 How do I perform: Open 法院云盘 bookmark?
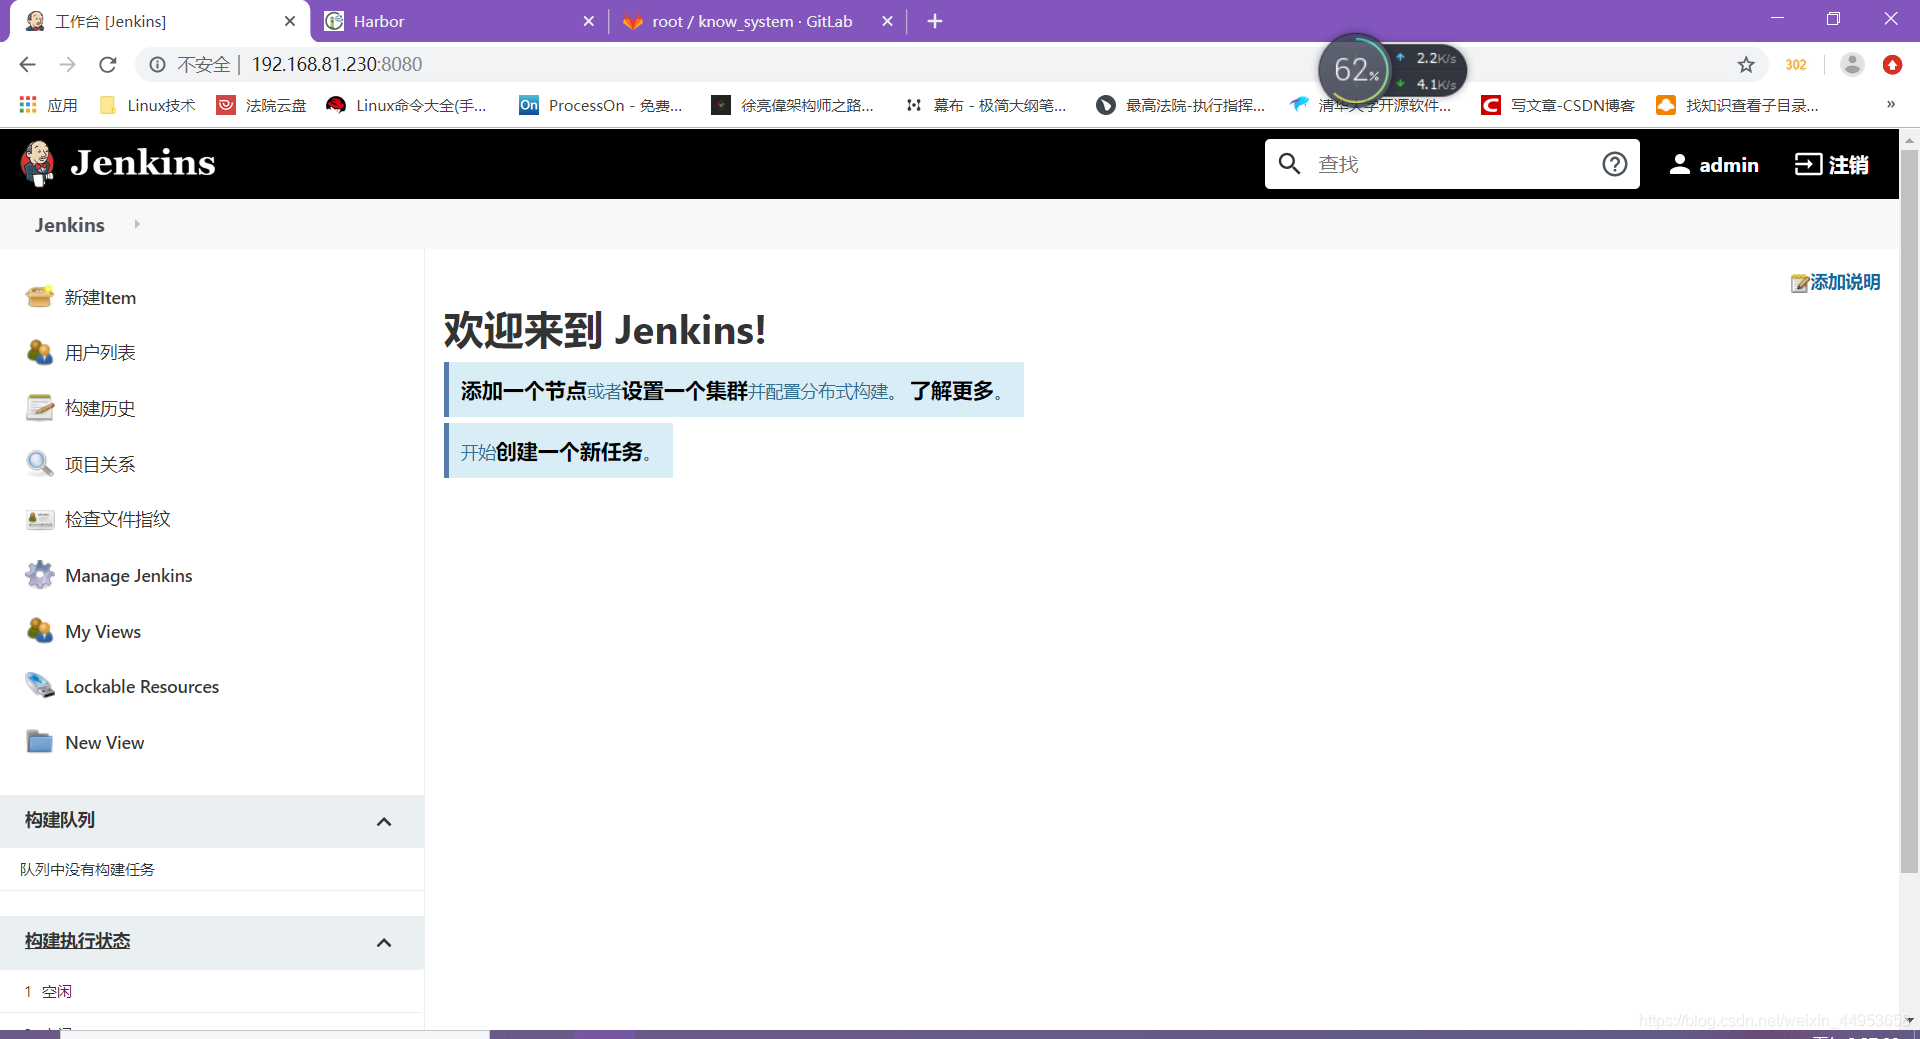(x=262, y=105)
